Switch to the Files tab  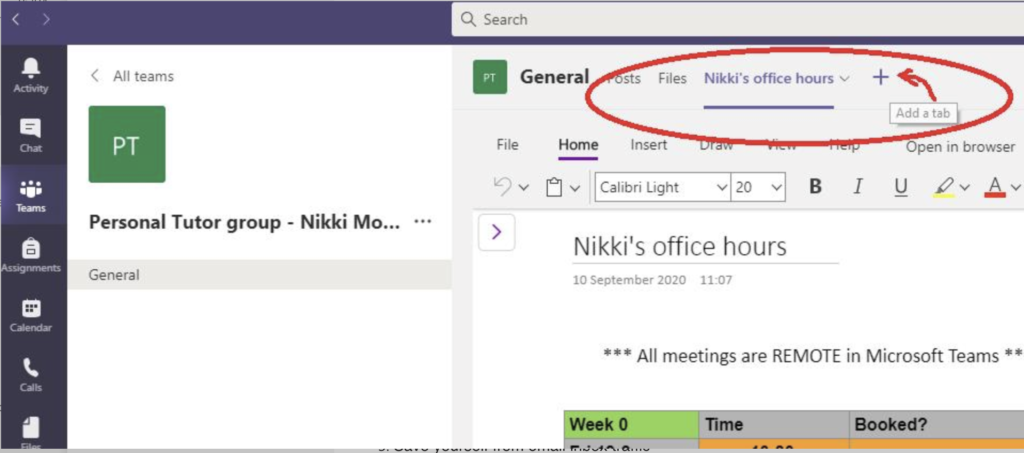pyautogui.click(x=672, y=78)
